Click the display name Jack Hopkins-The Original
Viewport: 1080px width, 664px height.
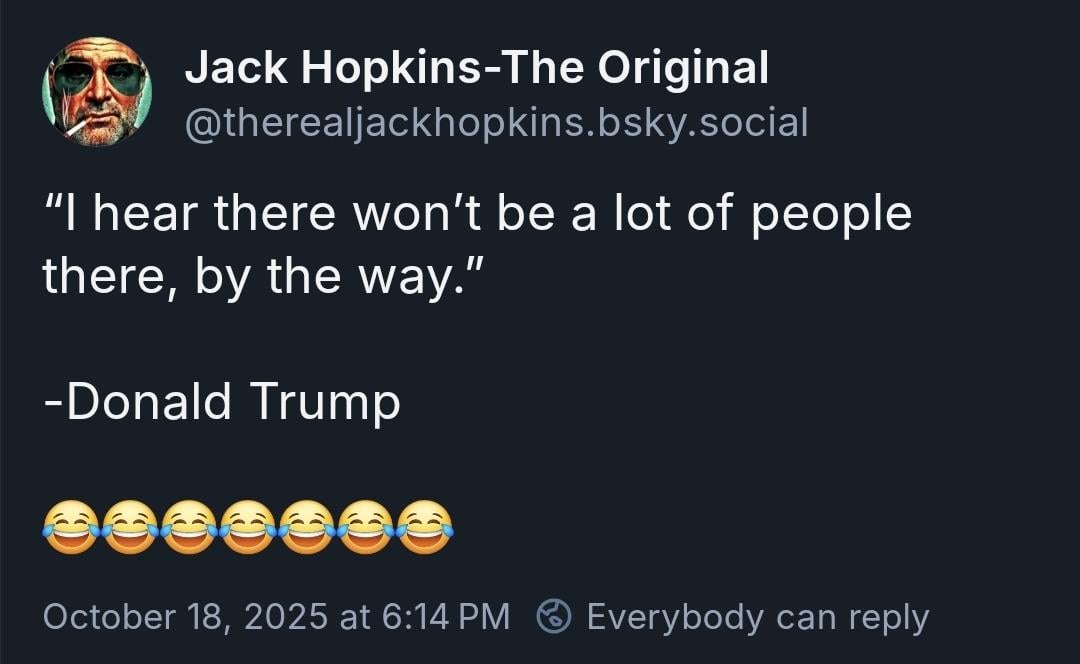pyautogui.click(x=477, y=68)
